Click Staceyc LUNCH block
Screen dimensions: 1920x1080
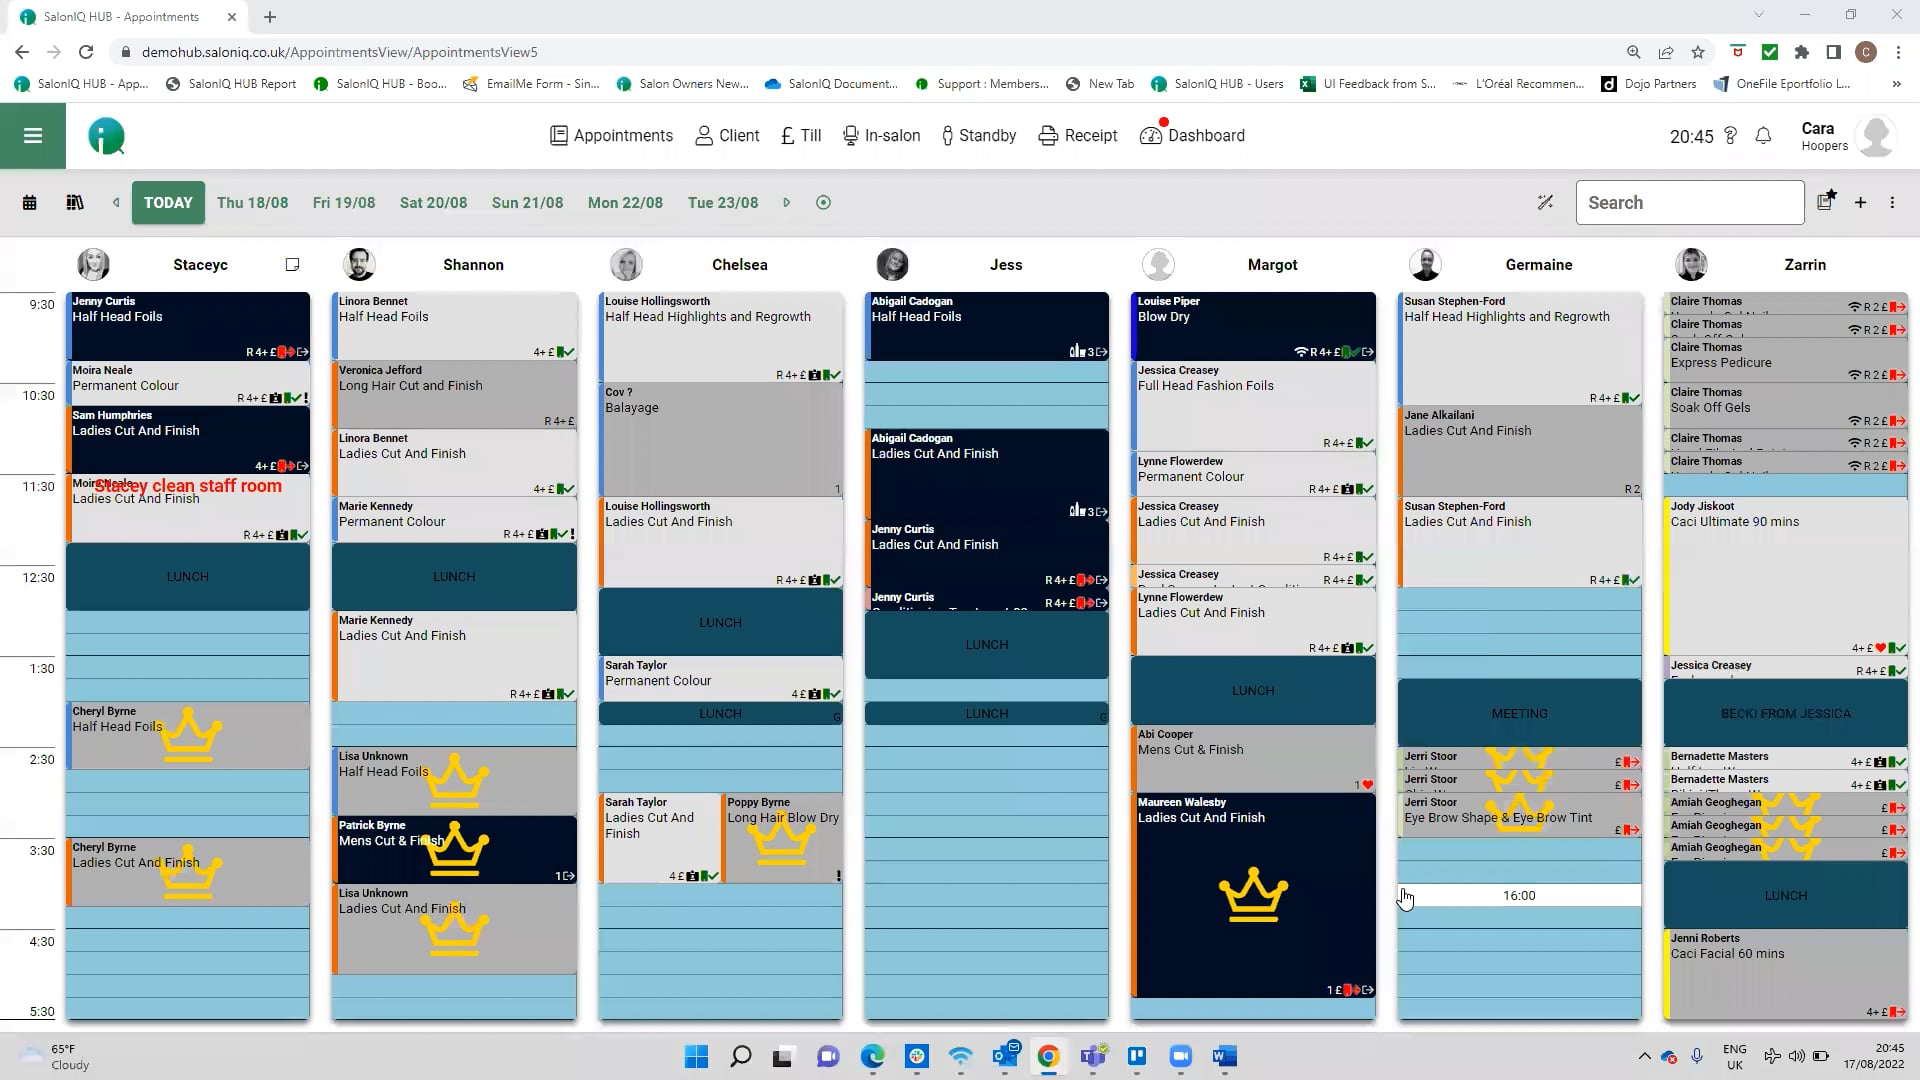coord(188,577)
